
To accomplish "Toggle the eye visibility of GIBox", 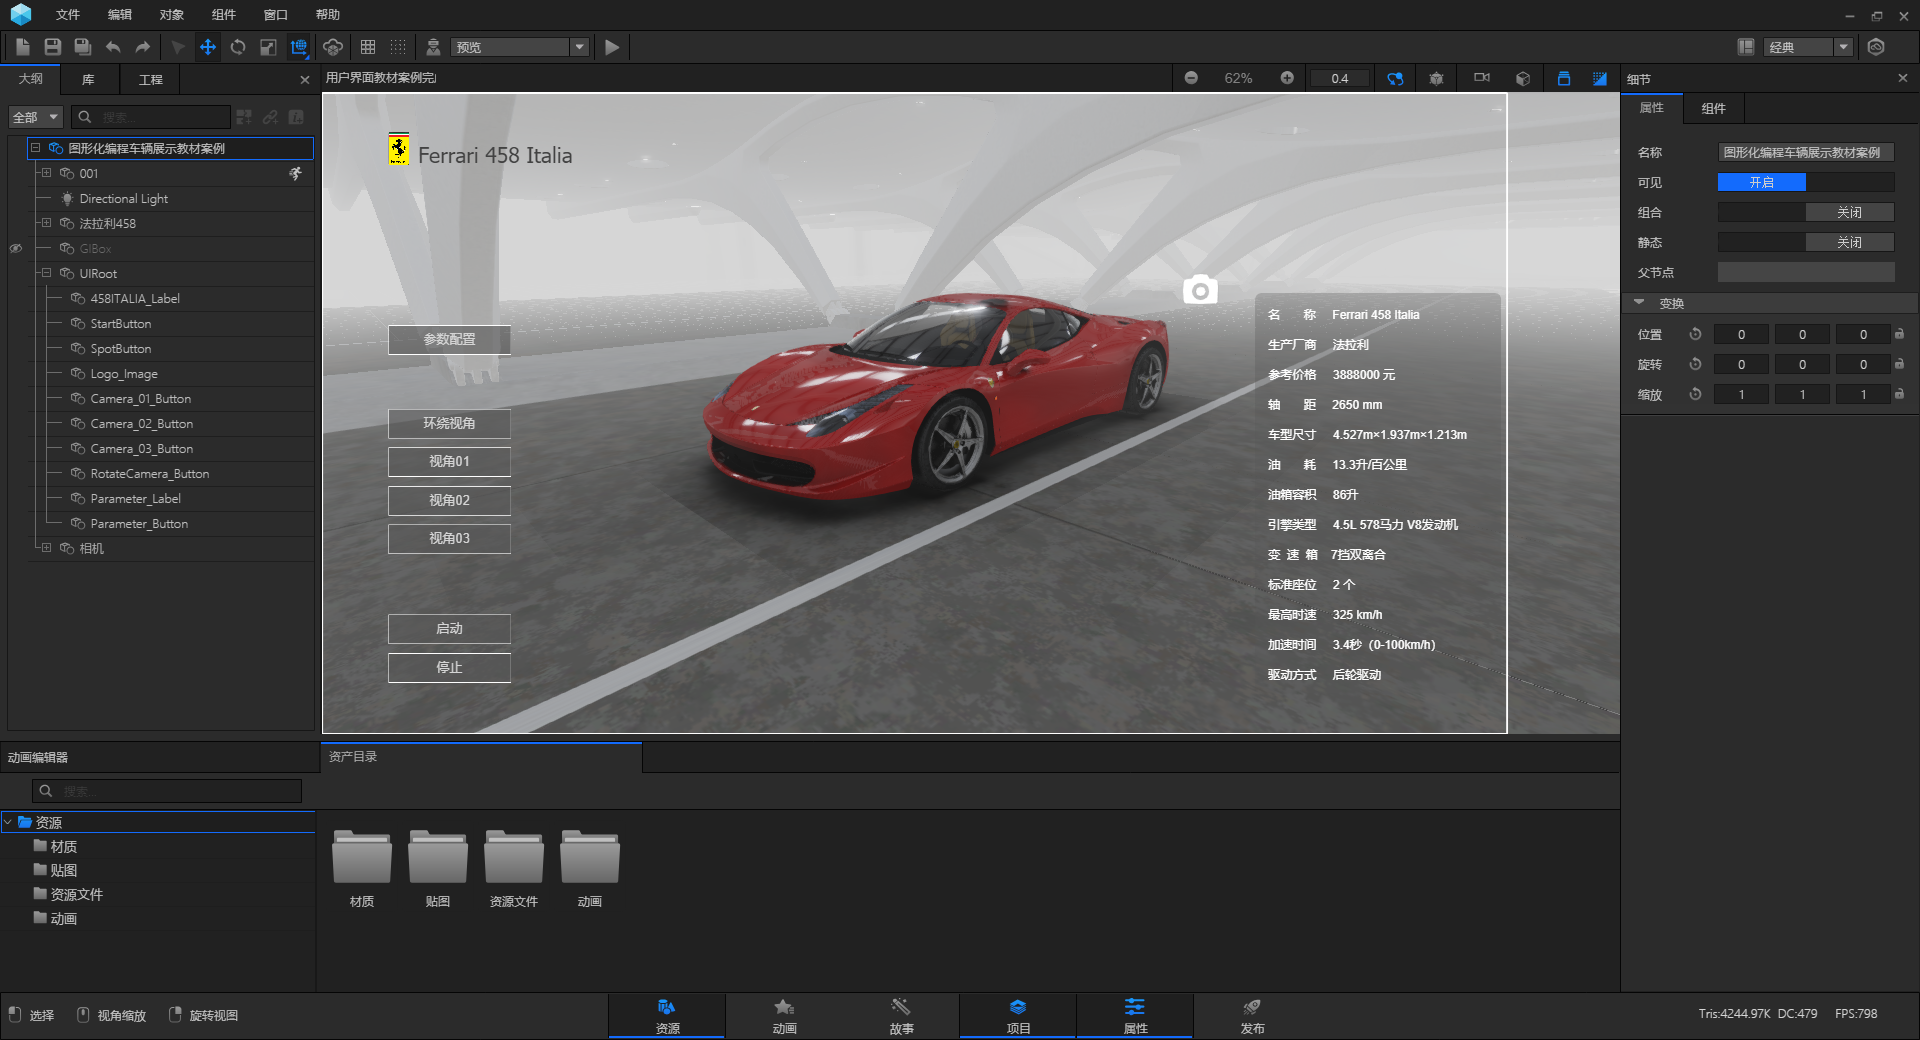I will pyautogui.click(x=16, y=248).
